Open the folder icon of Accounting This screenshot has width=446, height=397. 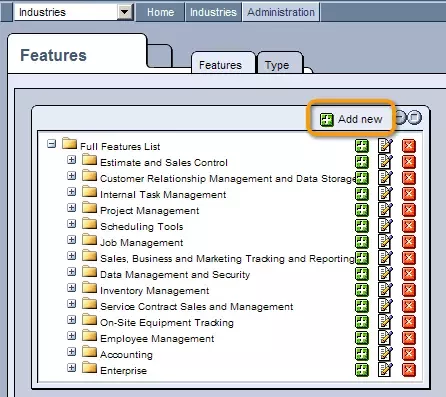coord(89,352)
